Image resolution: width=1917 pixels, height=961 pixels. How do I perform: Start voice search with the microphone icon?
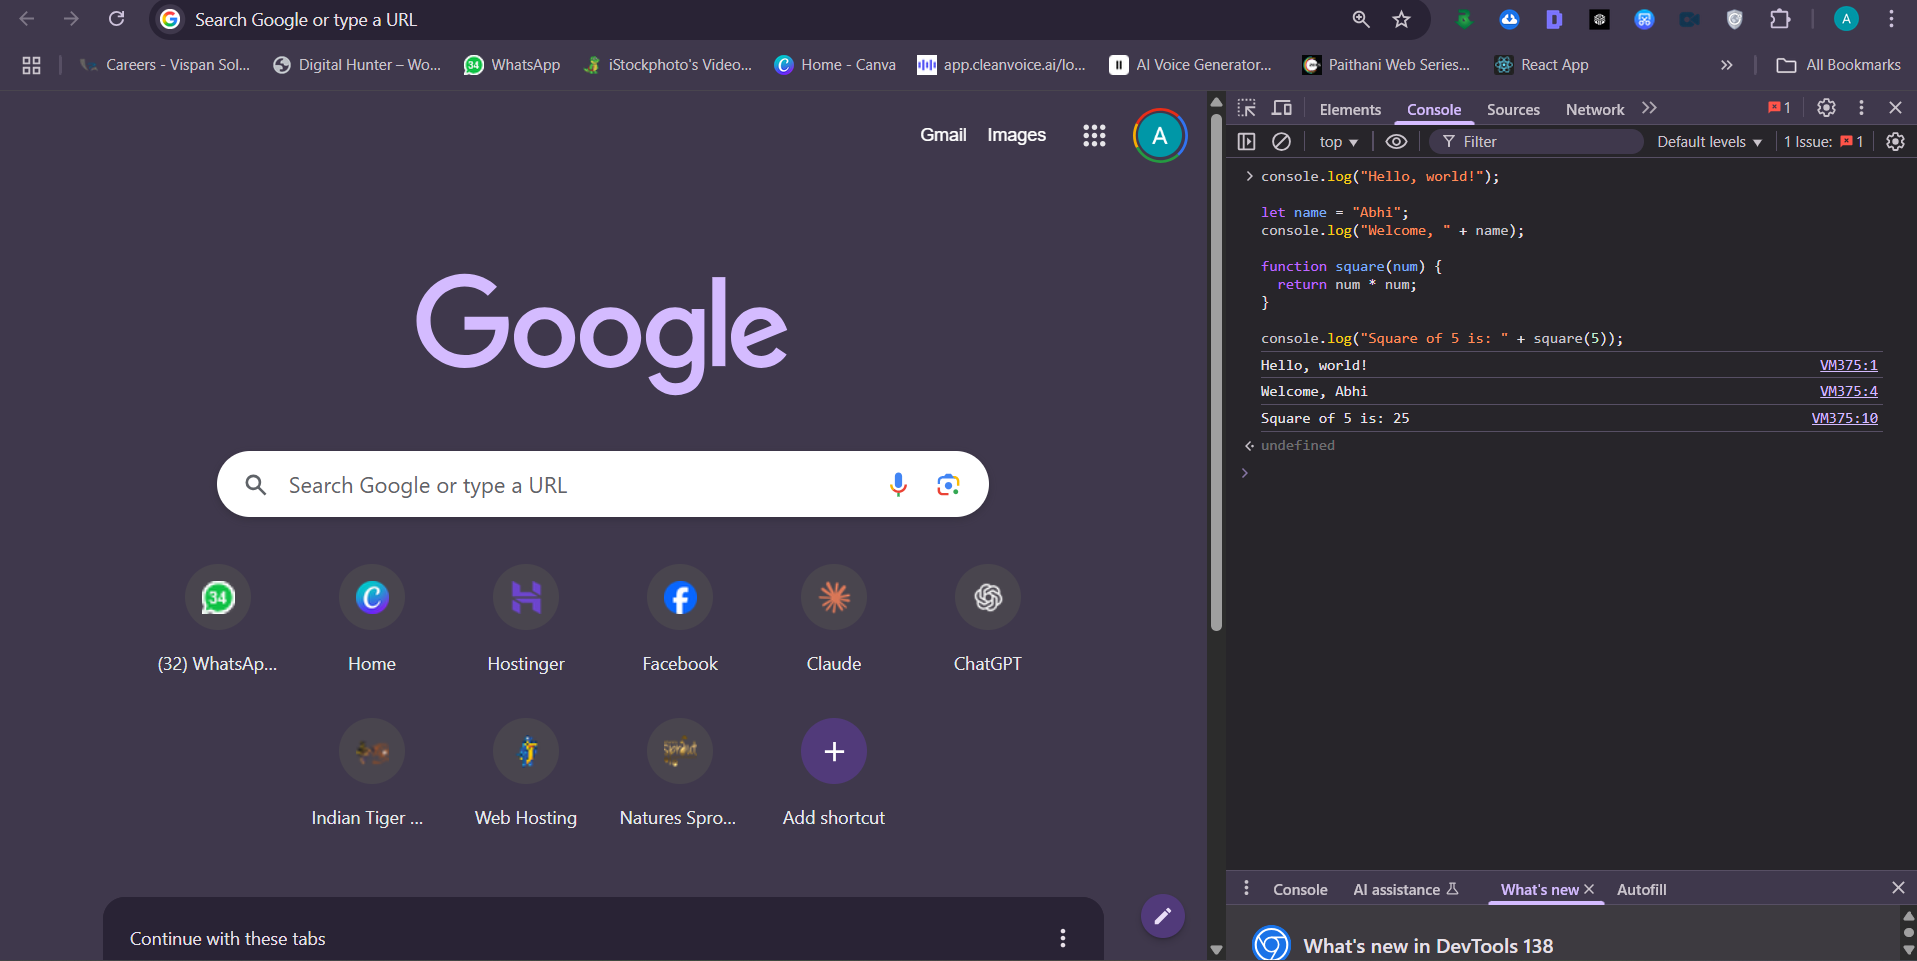[898, 484]
